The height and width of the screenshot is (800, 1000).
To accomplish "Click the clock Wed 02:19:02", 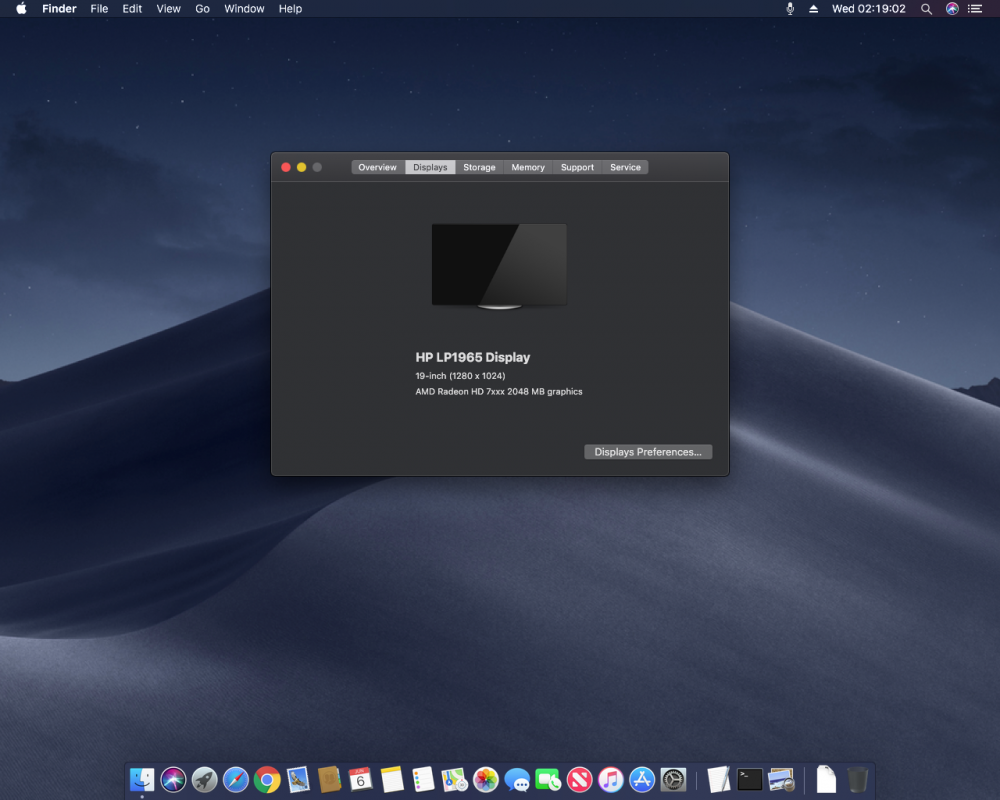I will coord(869,9).
